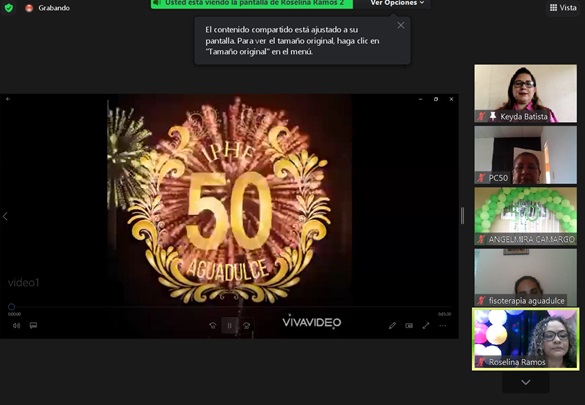Open subtitles/captions in the video player

(x=33, y=326)
